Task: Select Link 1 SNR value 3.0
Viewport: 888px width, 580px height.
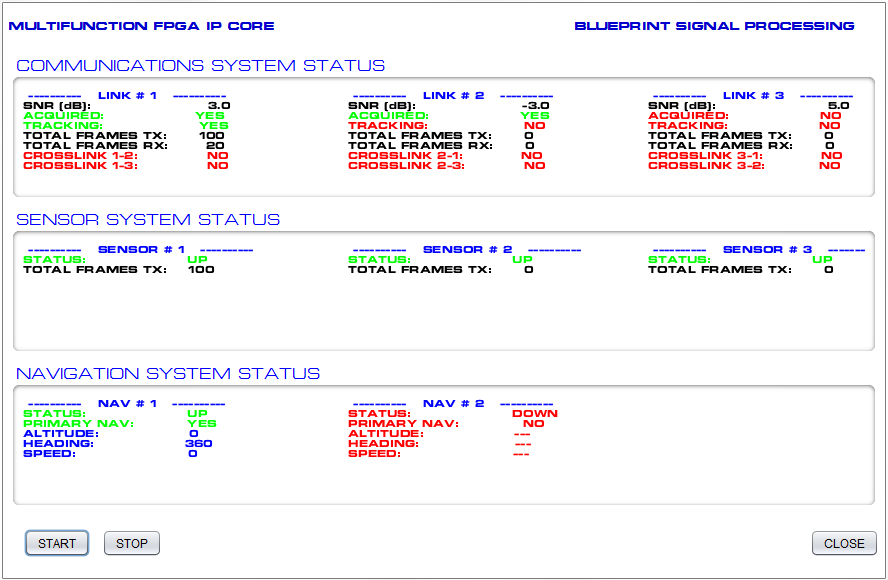Action: (x=219, y=105)
